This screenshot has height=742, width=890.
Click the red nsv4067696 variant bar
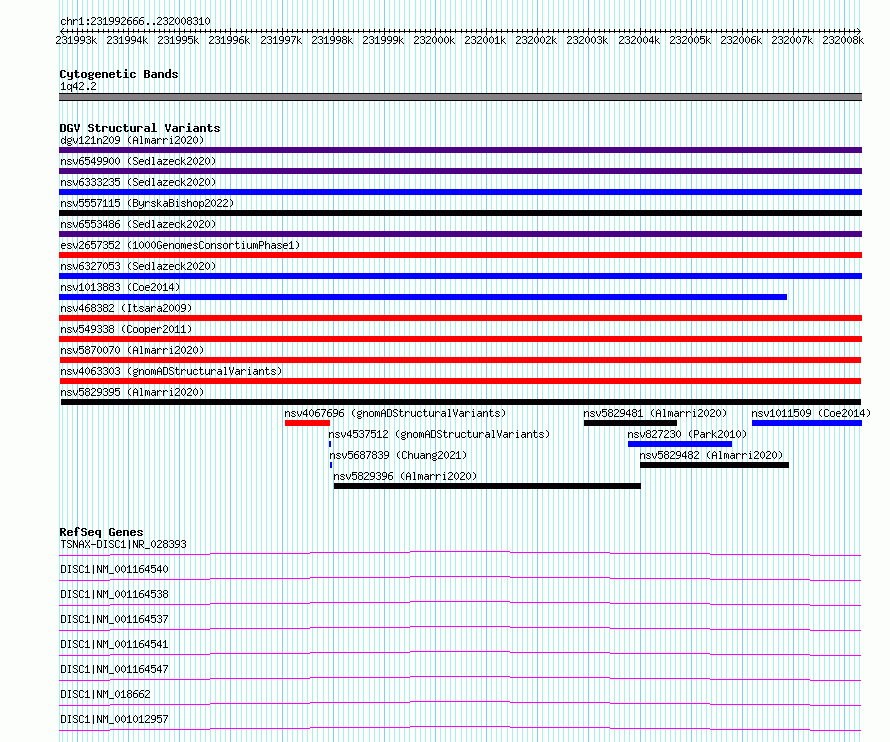307,423
